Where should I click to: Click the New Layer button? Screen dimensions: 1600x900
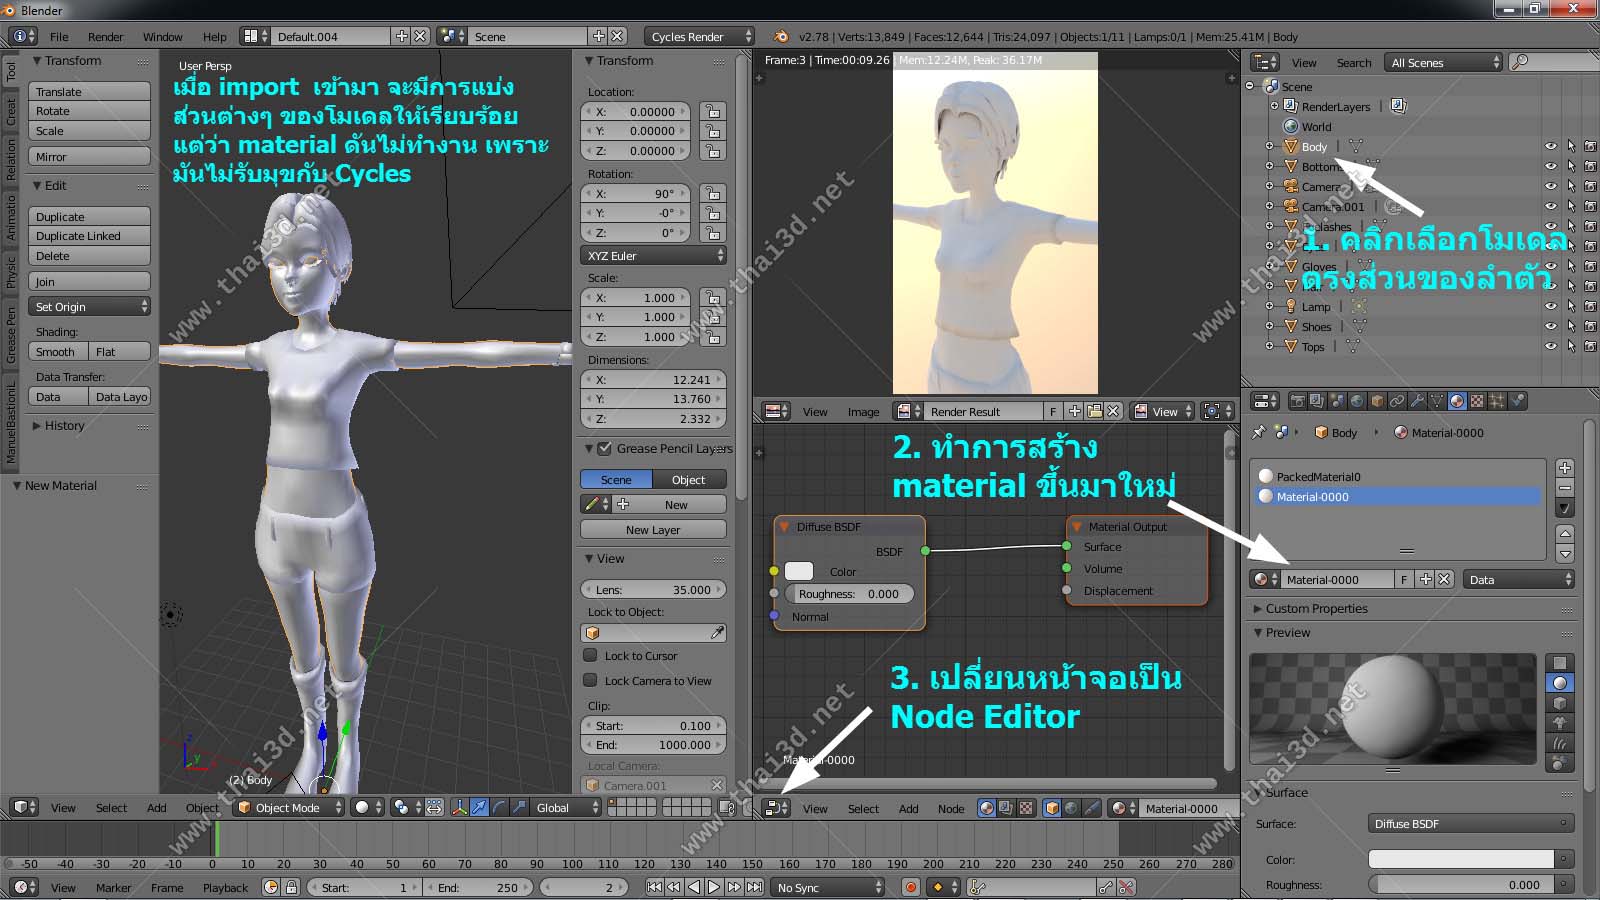click(654, 529)
